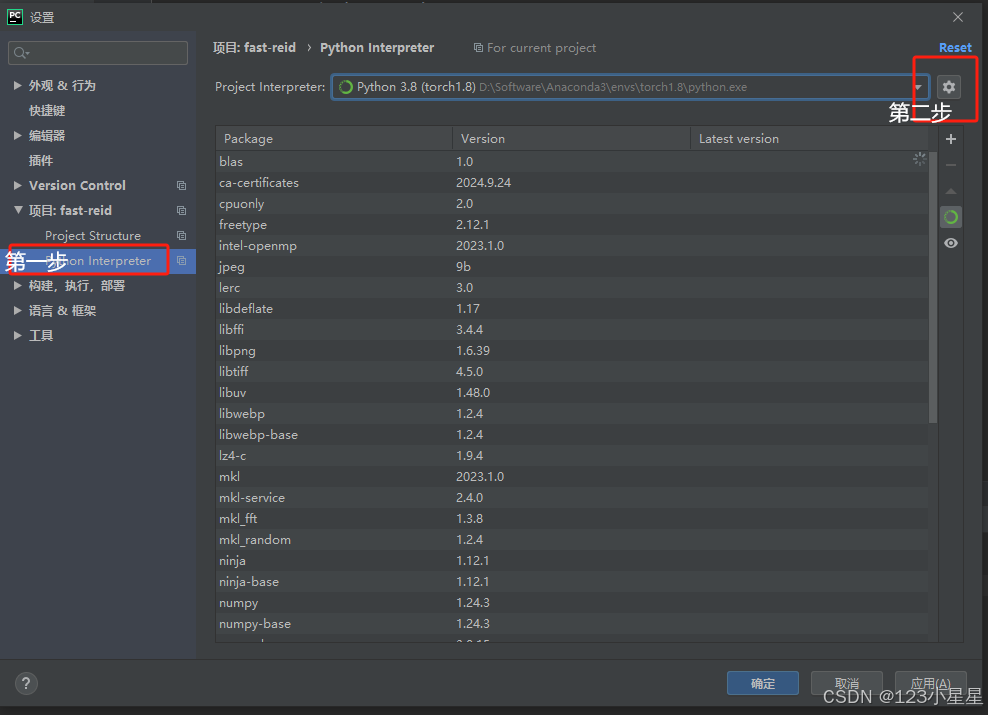The height and width of the screenshot is (715, 988).
Task: Click the upgrade package up-arrow icon
Action: (951, 191)
